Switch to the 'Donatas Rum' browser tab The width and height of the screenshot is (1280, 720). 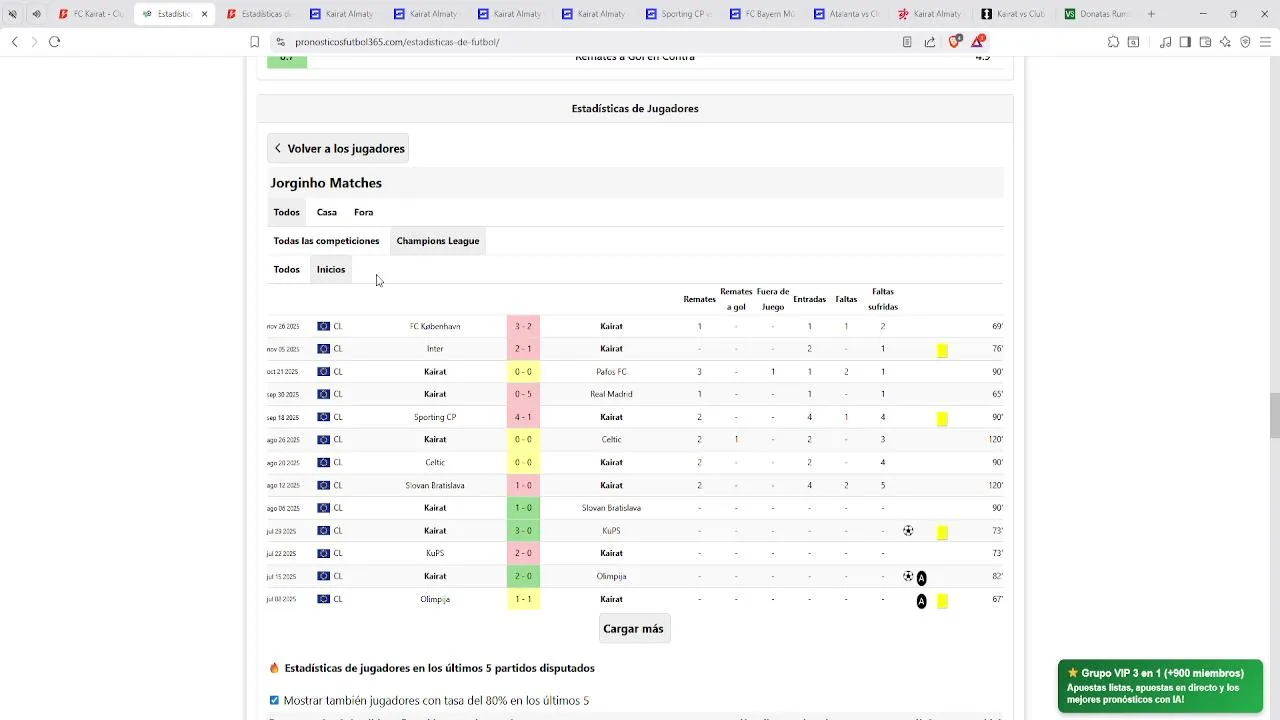point(1098,14)
